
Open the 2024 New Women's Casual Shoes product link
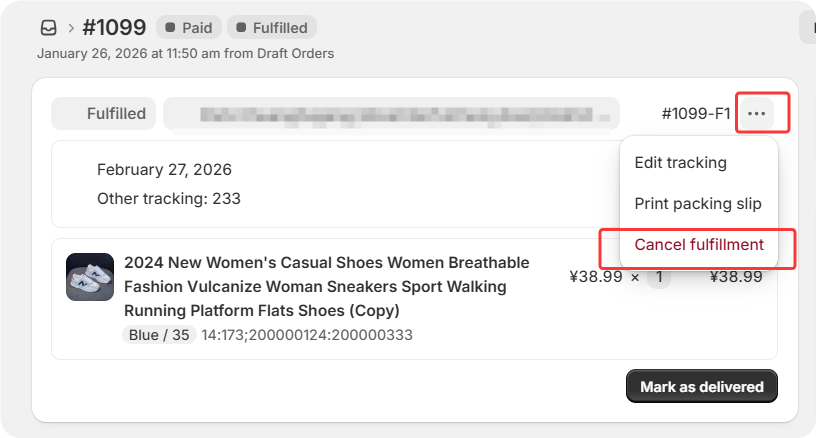click(326, 287)
